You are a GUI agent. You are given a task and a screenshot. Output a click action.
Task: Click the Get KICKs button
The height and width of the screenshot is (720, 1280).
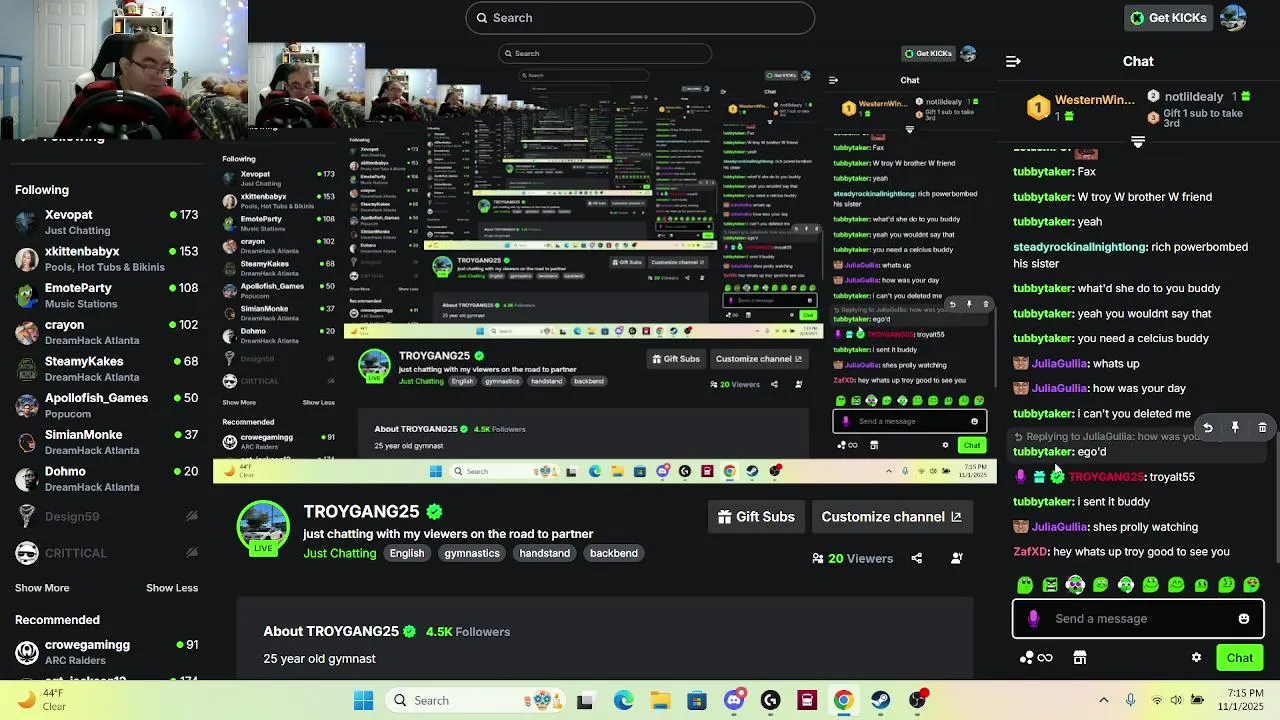click(x=1169, y=18)
